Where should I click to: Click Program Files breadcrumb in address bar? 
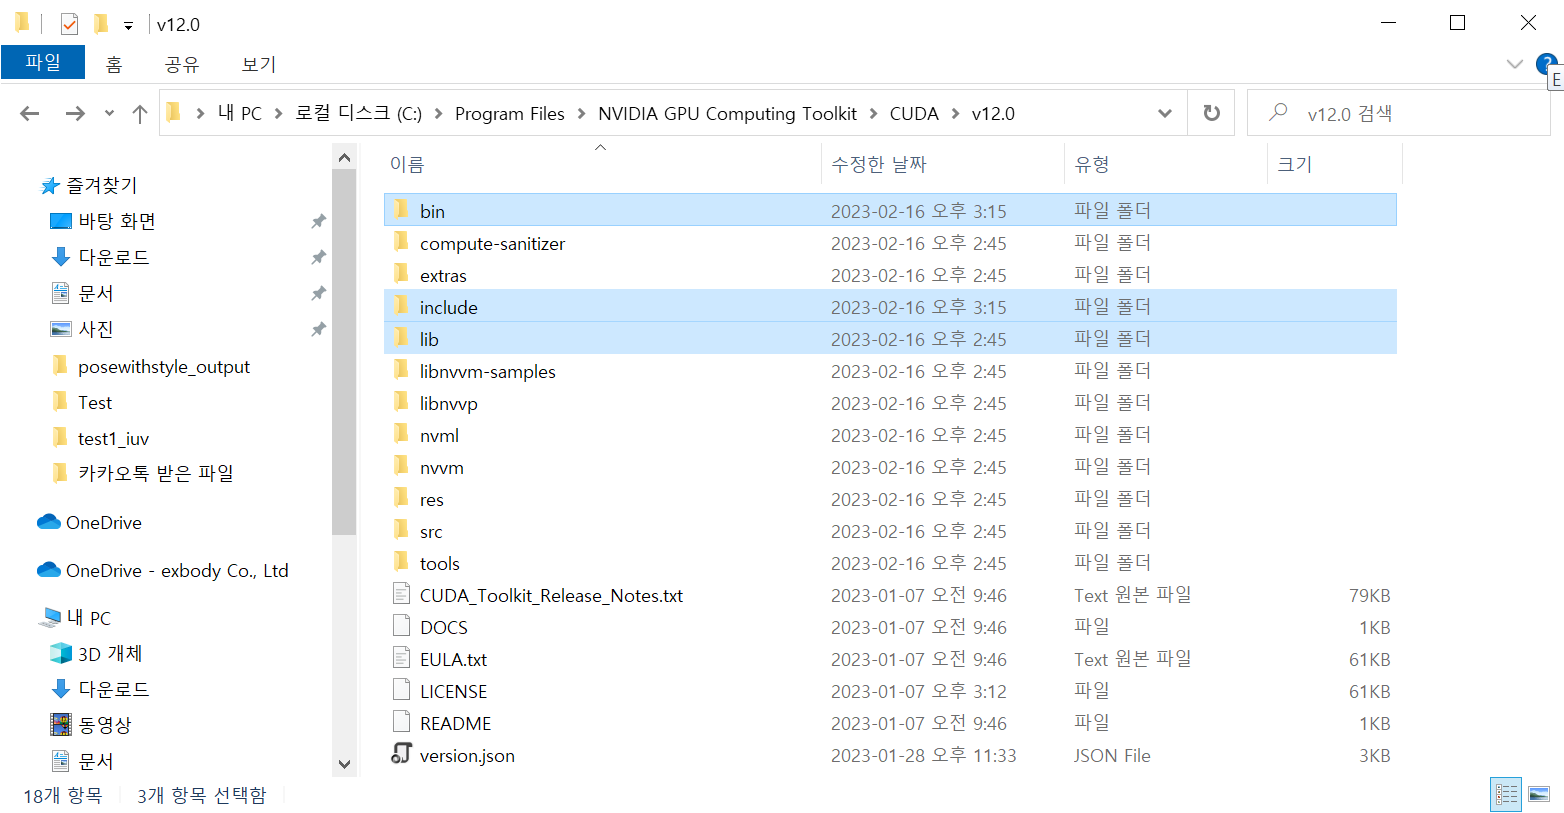[x=510, y=113]
